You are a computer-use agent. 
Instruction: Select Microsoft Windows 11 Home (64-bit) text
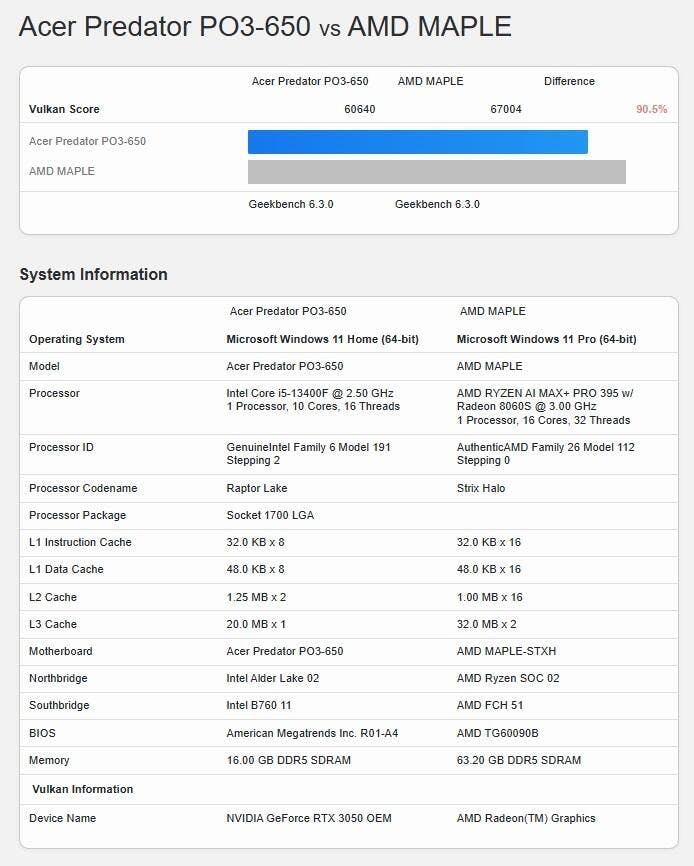tap(322, 339)
